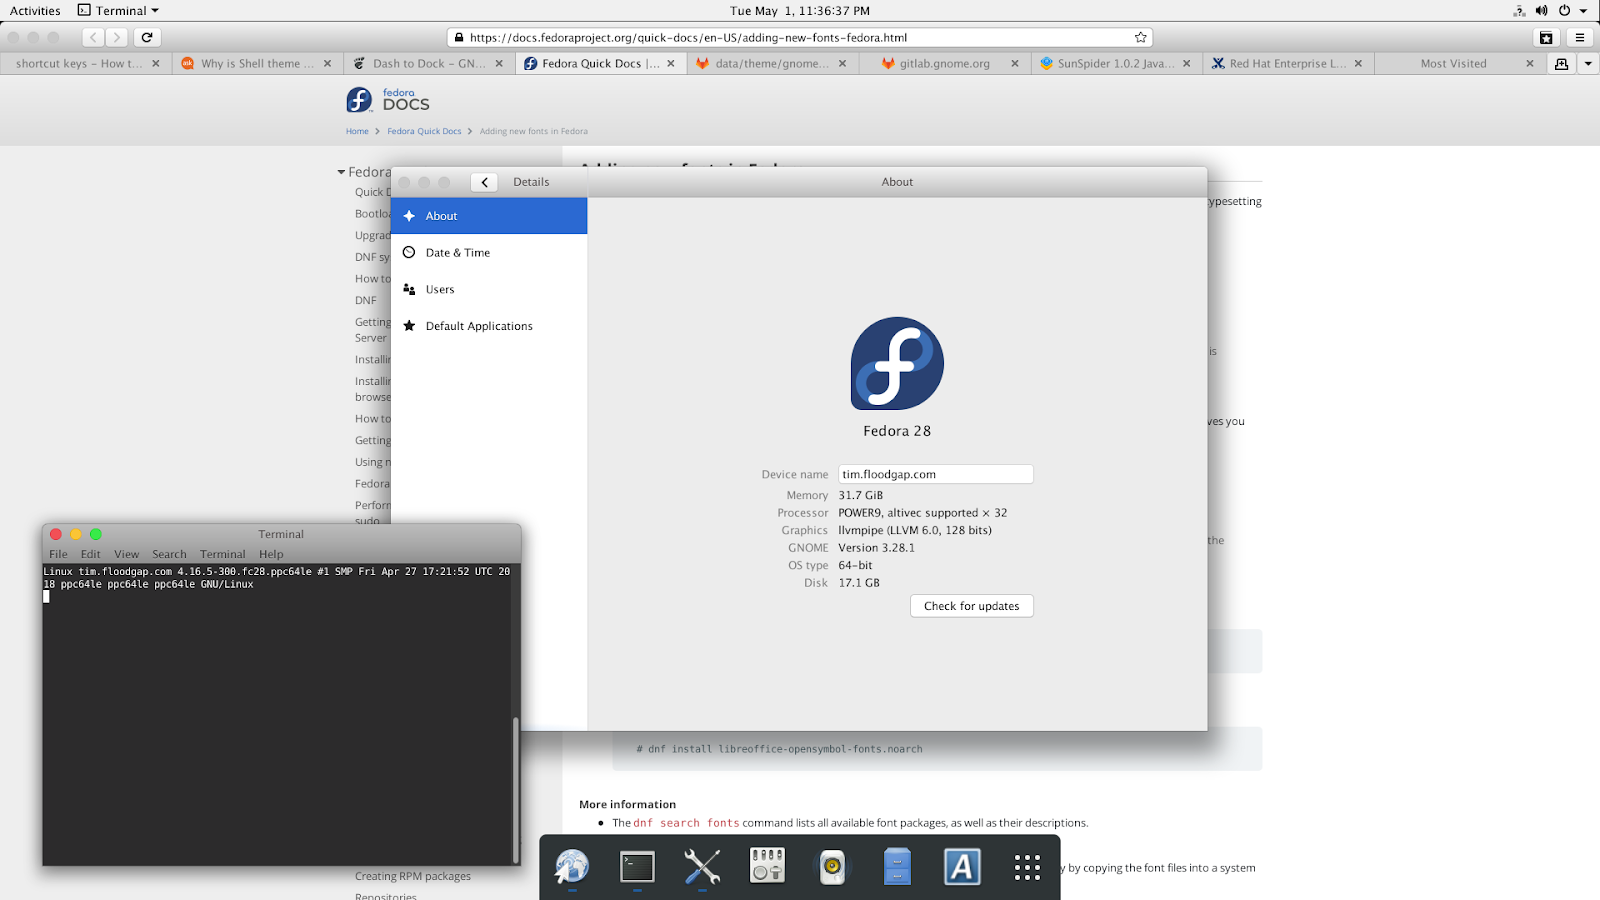The width and height of the screenshot is (1600, 900).
Task: Click the Device name field 'tim.floodgap.com'
Action: coord(936,475)
